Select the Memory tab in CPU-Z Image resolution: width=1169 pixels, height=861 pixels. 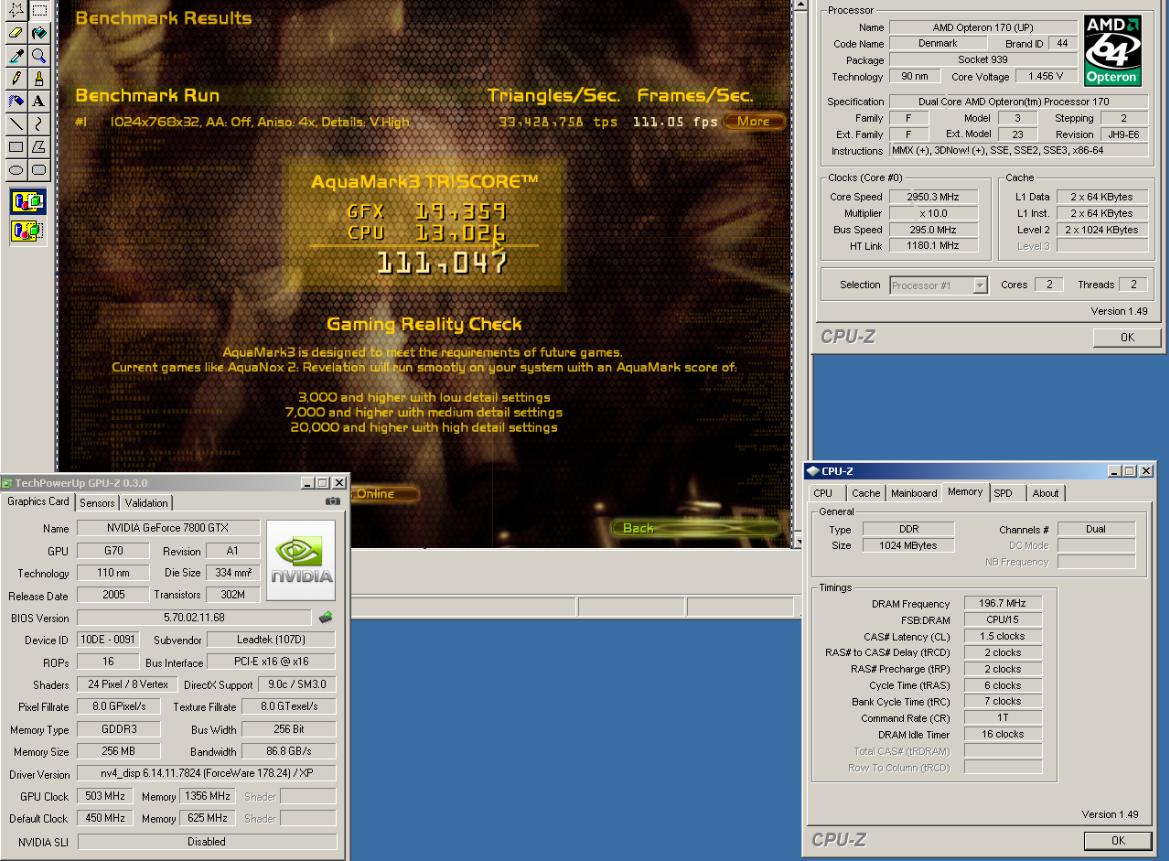[965, 492]
